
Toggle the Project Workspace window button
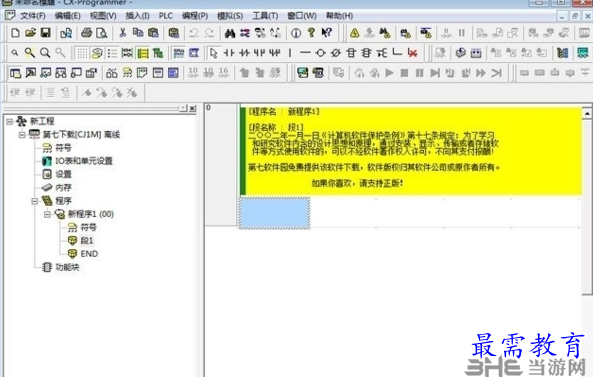(15, 73)
